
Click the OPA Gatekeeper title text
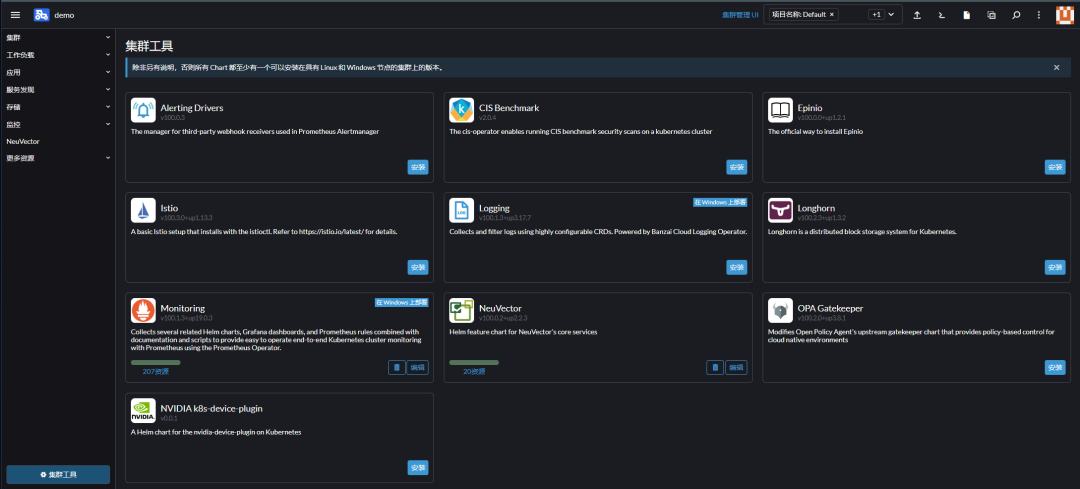coord(831,309)
